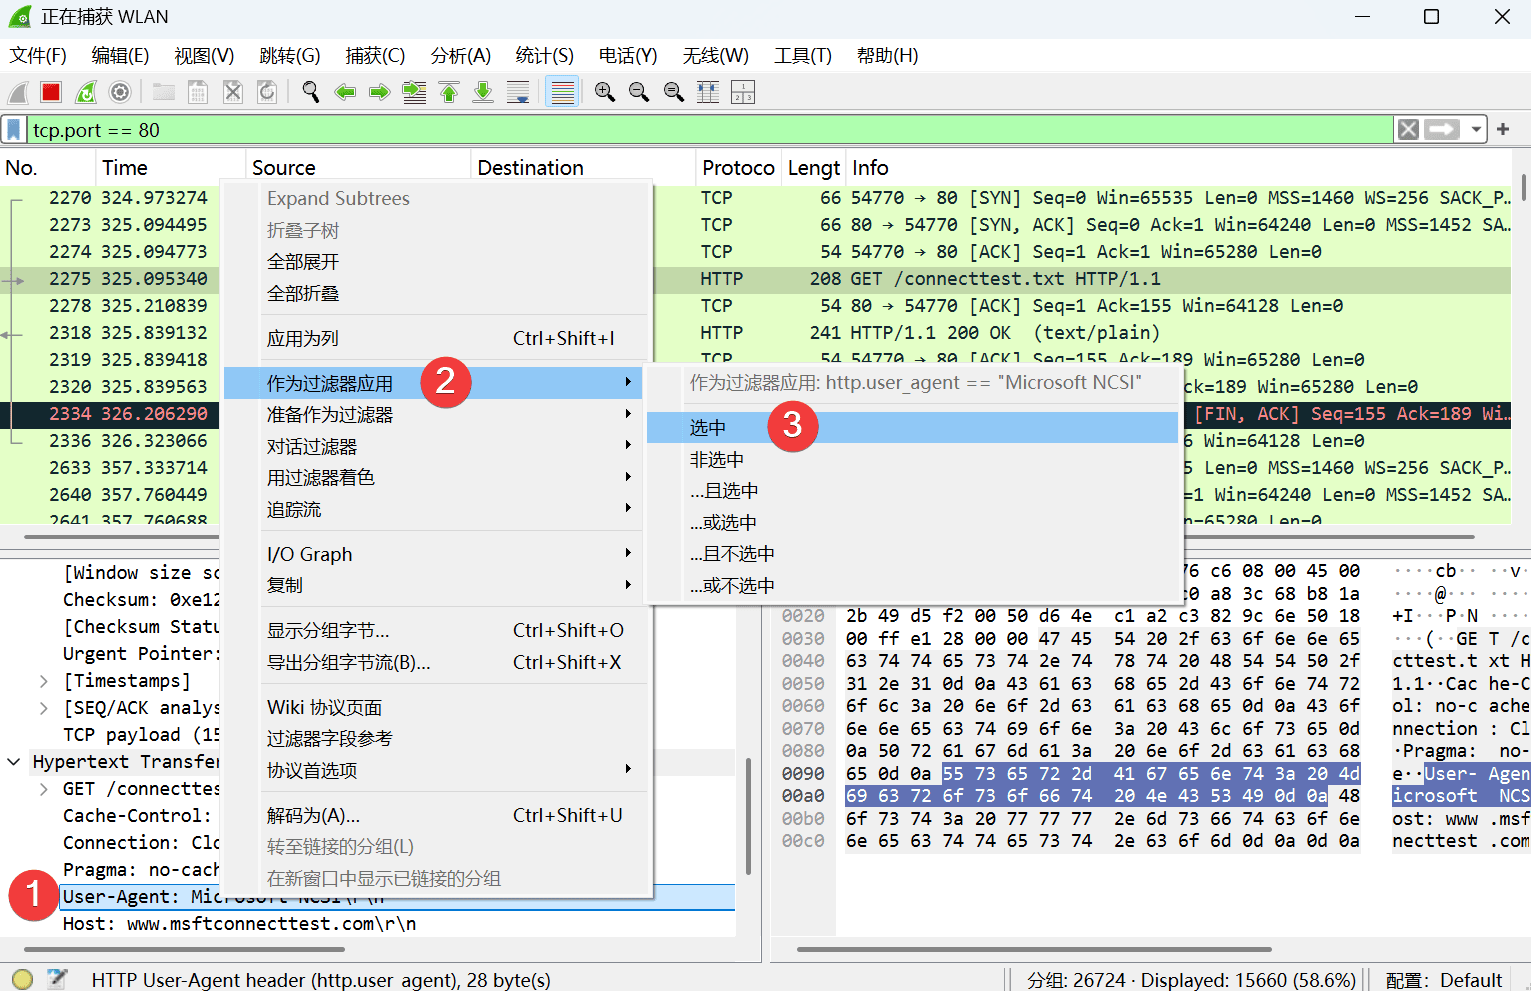Viewport: 1531px width, 991px height.
Task: Open capture options gear icon
Action: click(120, 92)
